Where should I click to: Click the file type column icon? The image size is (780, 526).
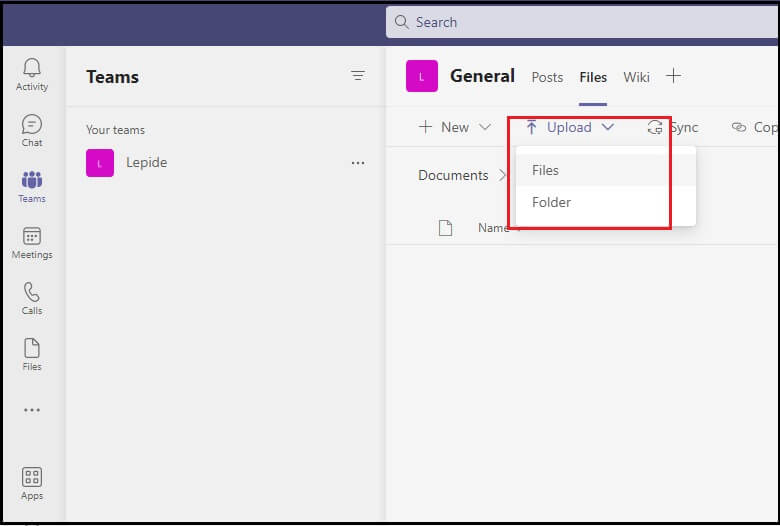[x=445, y=228]
